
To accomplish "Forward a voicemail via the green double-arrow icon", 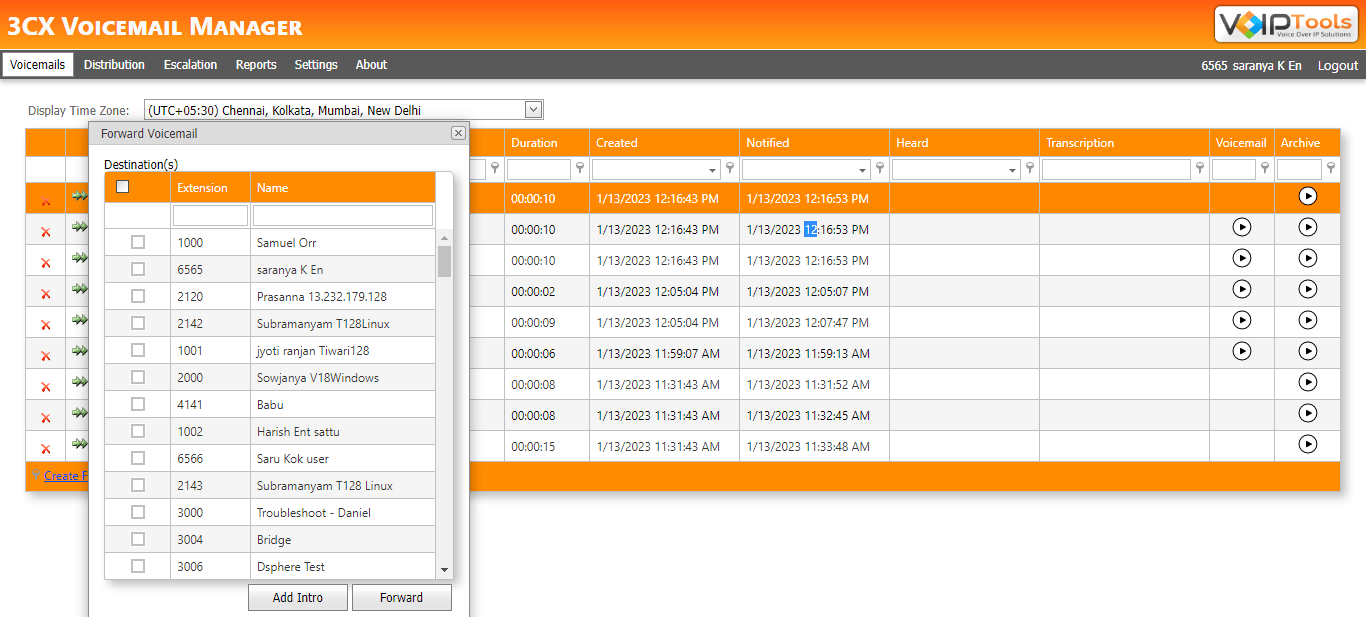I will coord(79,196).
